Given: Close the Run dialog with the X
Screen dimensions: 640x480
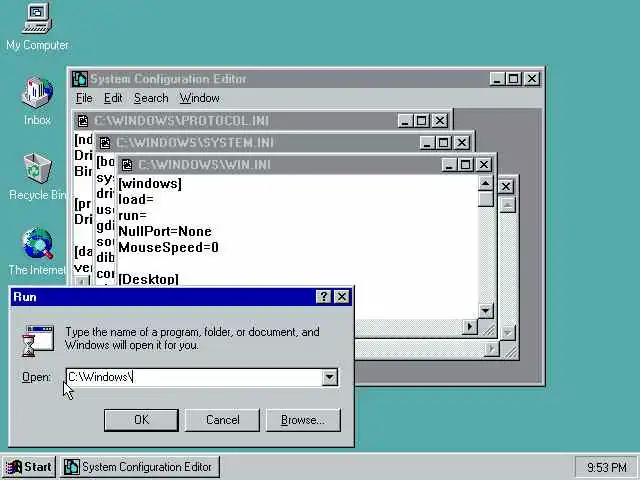Looking at the screenshot, I should click(342, 297).
